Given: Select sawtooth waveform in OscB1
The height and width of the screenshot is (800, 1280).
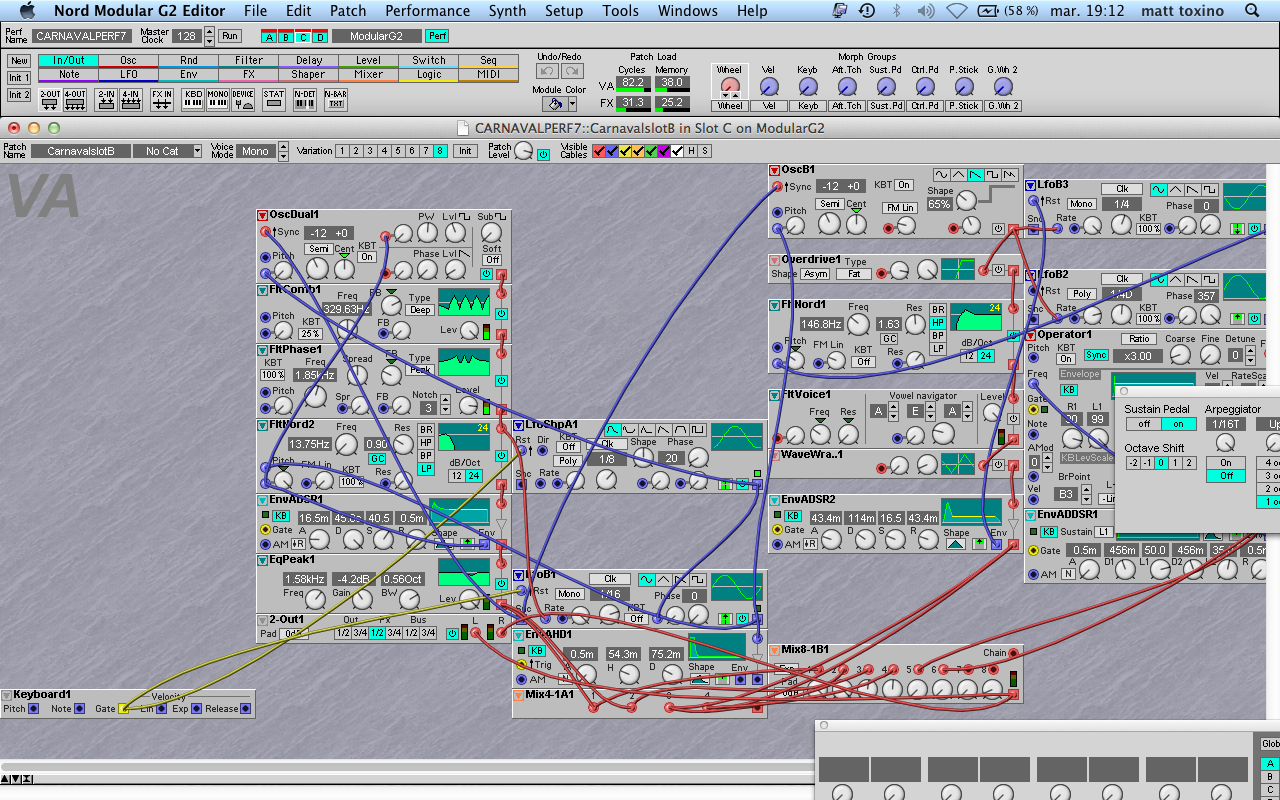Looking at the screenshot, I should click(x=975, y=175).
